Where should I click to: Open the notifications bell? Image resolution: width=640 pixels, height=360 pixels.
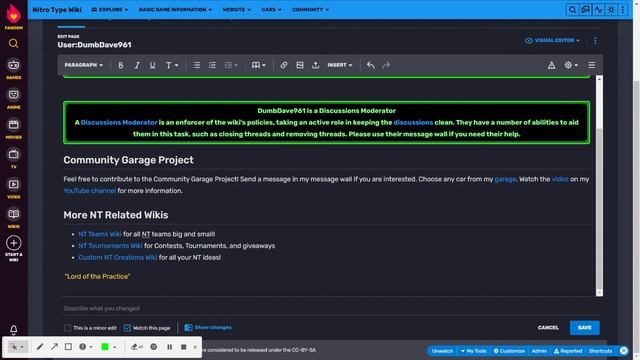(x=13, y=329)
